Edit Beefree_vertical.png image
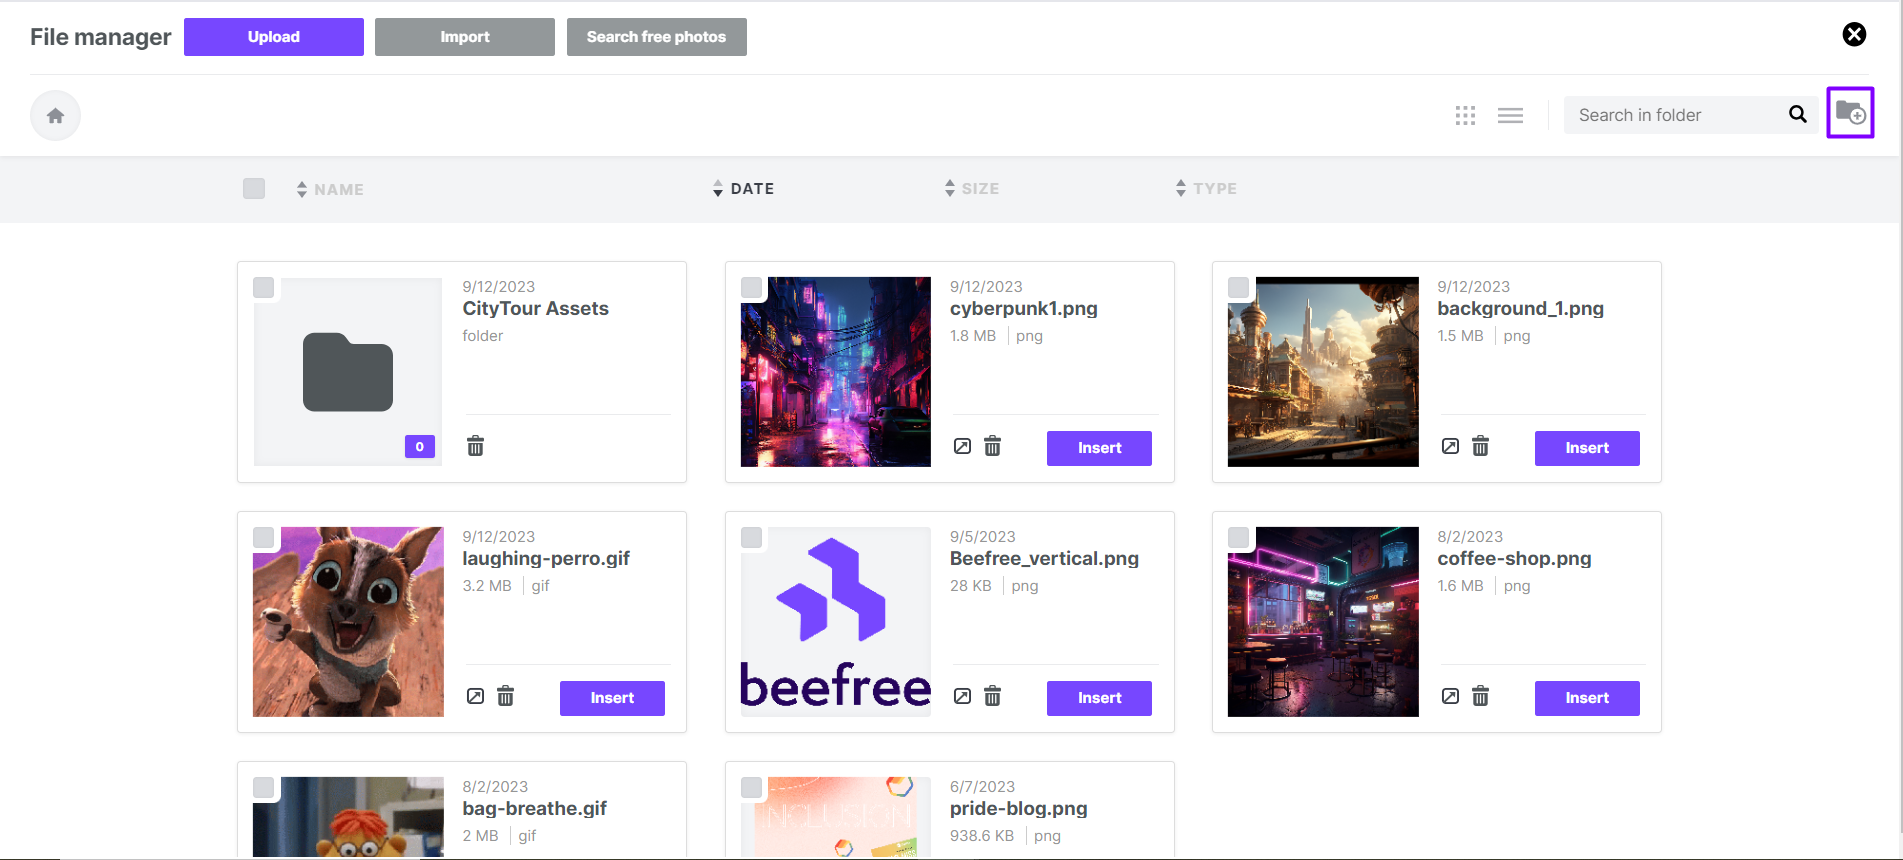Image resolution: width=1903 pixels, height=860 pixels. pyautogui.click(x=962, y=696)
